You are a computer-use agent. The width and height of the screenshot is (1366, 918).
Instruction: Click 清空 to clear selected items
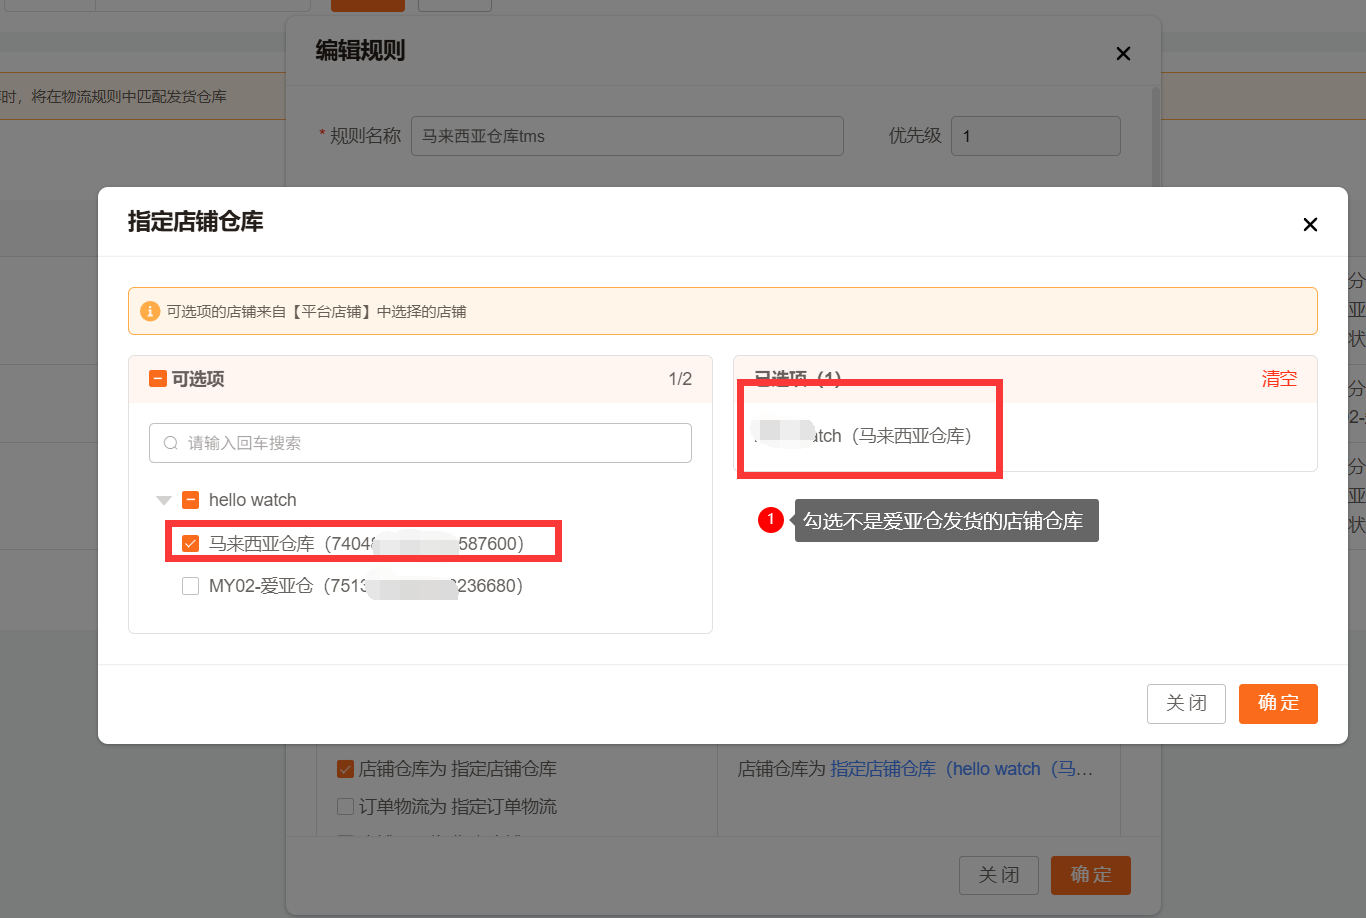point(1279,379)
